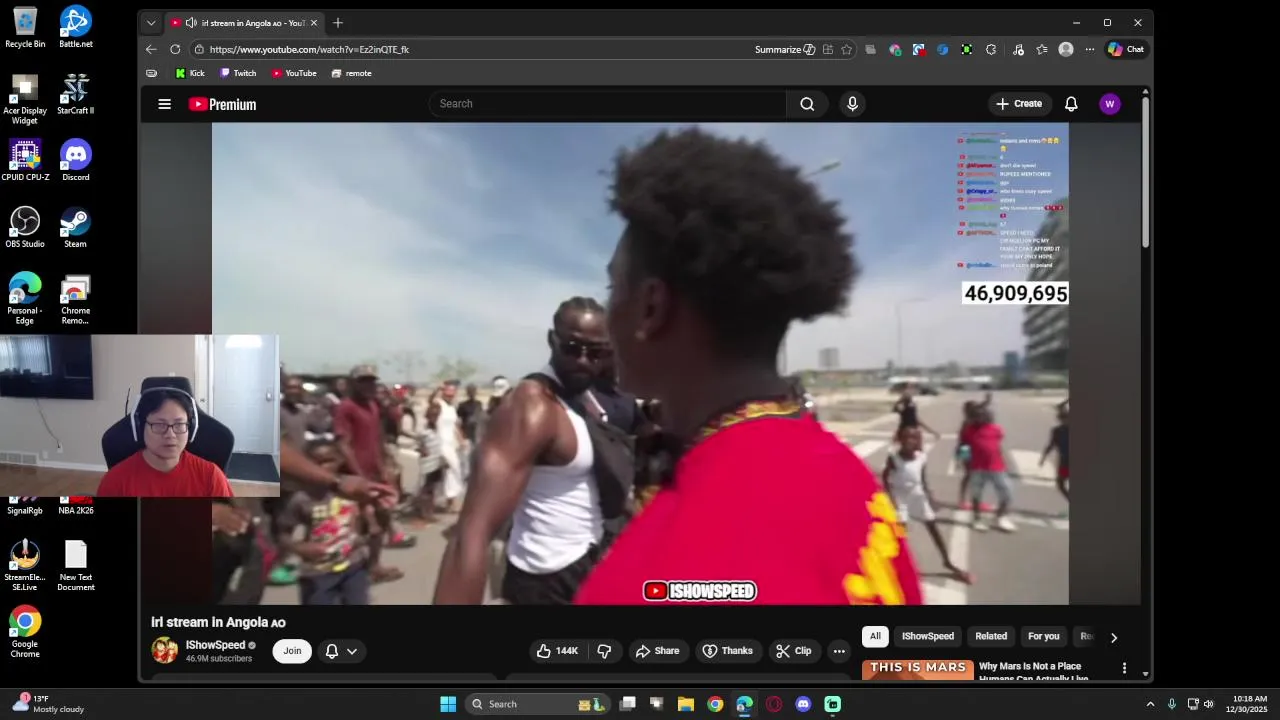Go back using browser back arrow
The height and width of the screenshot is (720, 1280).
(151, 49)
